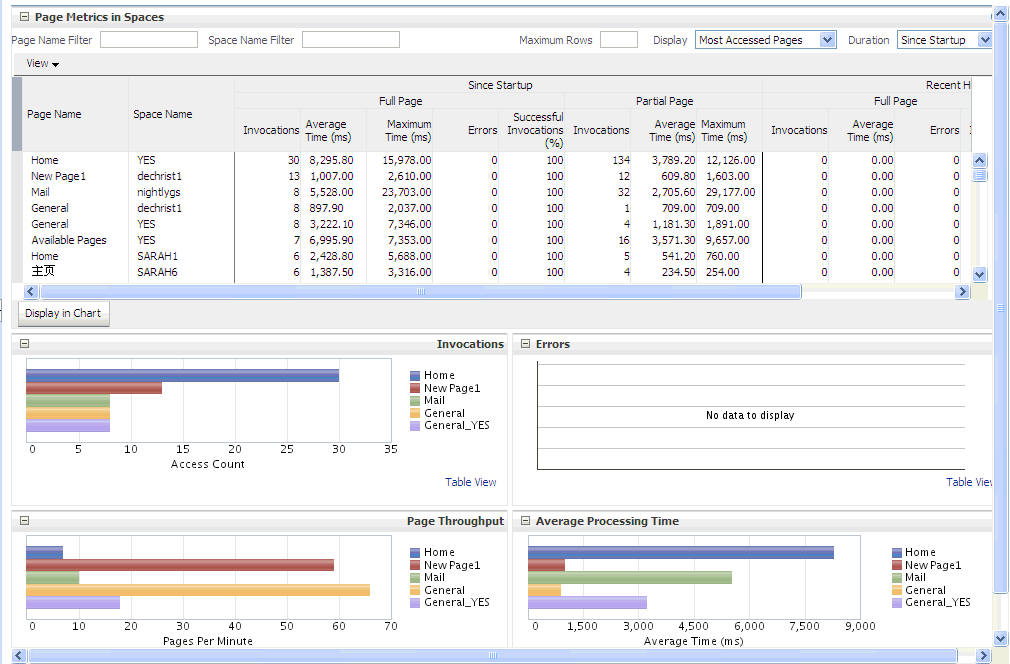Viewport: 1010px width, 664px height.
Task: Sort by the Page Name column header
Action: (54, 114)
